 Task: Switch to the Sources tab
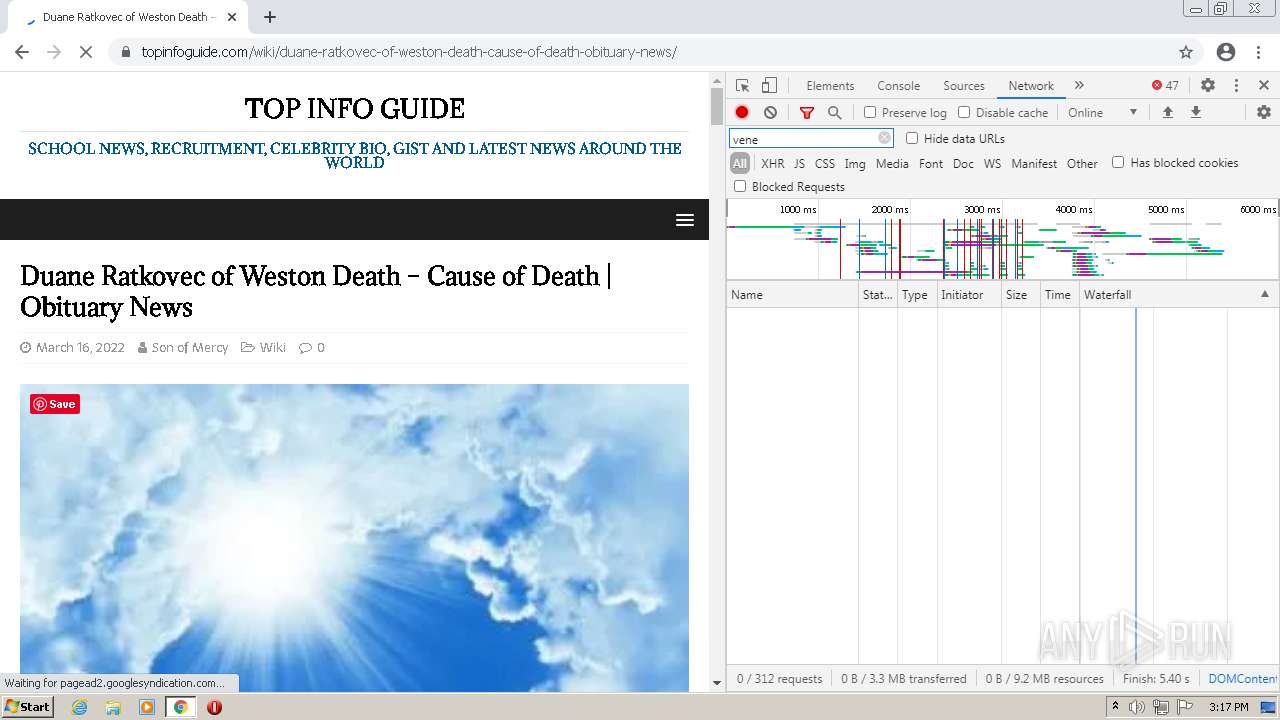[964, 86]
